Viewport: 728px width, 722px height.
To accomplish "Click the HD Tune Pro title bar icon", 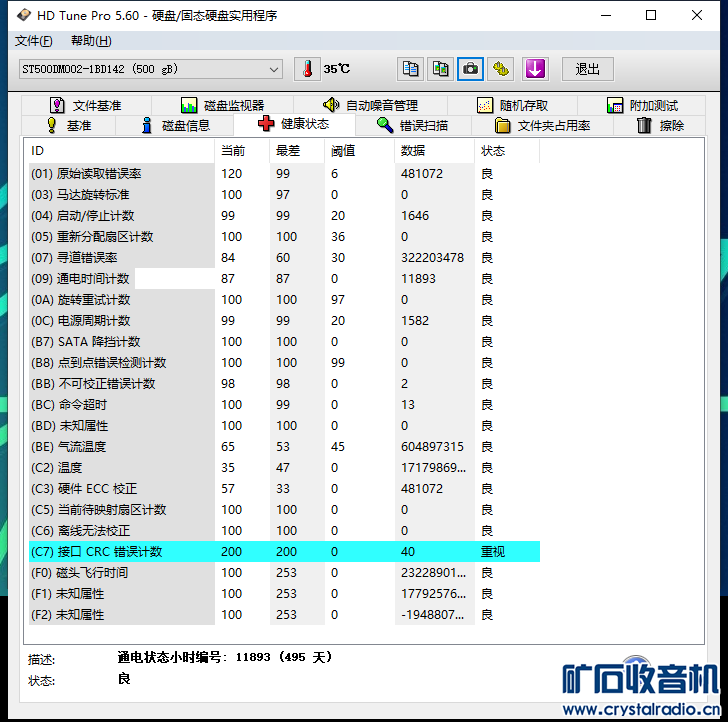I will pos(23,15).
